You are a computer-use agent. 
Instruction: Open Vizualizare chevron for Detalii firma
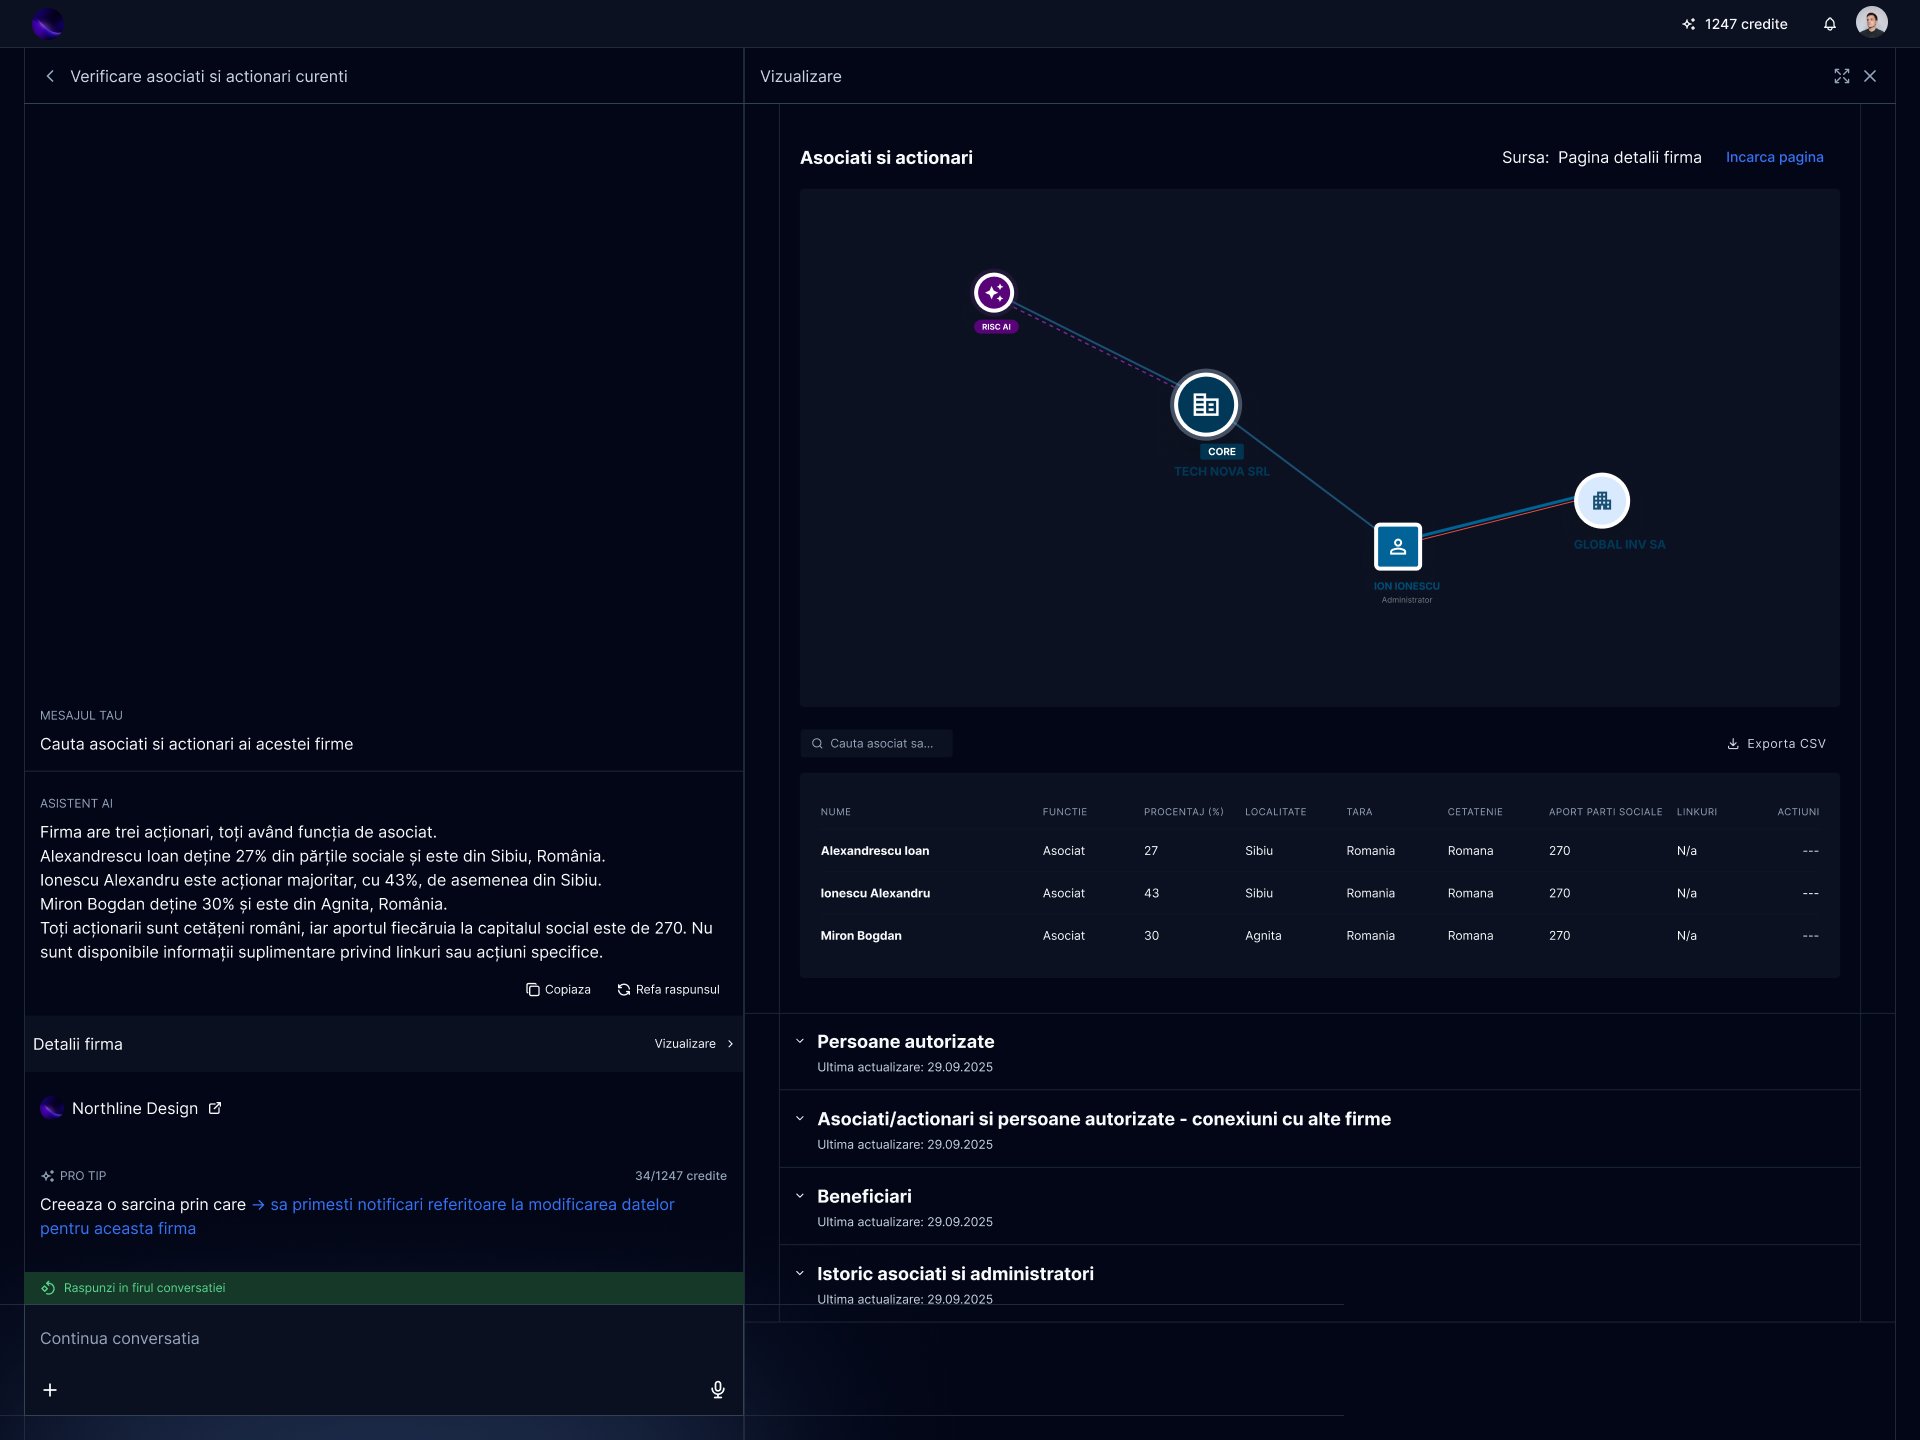pyautogui.click(x=730, y=1044)
